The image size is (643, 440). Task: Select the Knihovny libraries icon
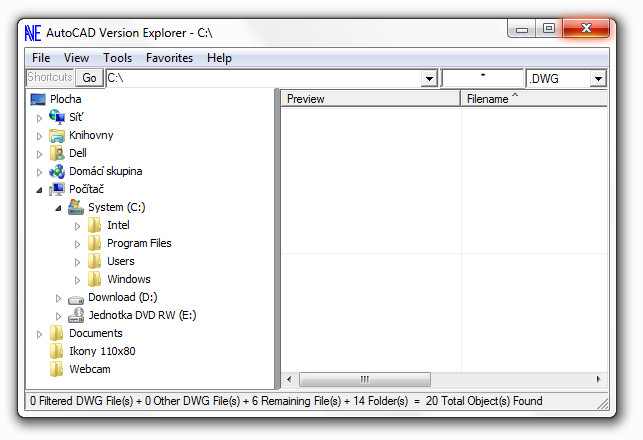point(57,135)
